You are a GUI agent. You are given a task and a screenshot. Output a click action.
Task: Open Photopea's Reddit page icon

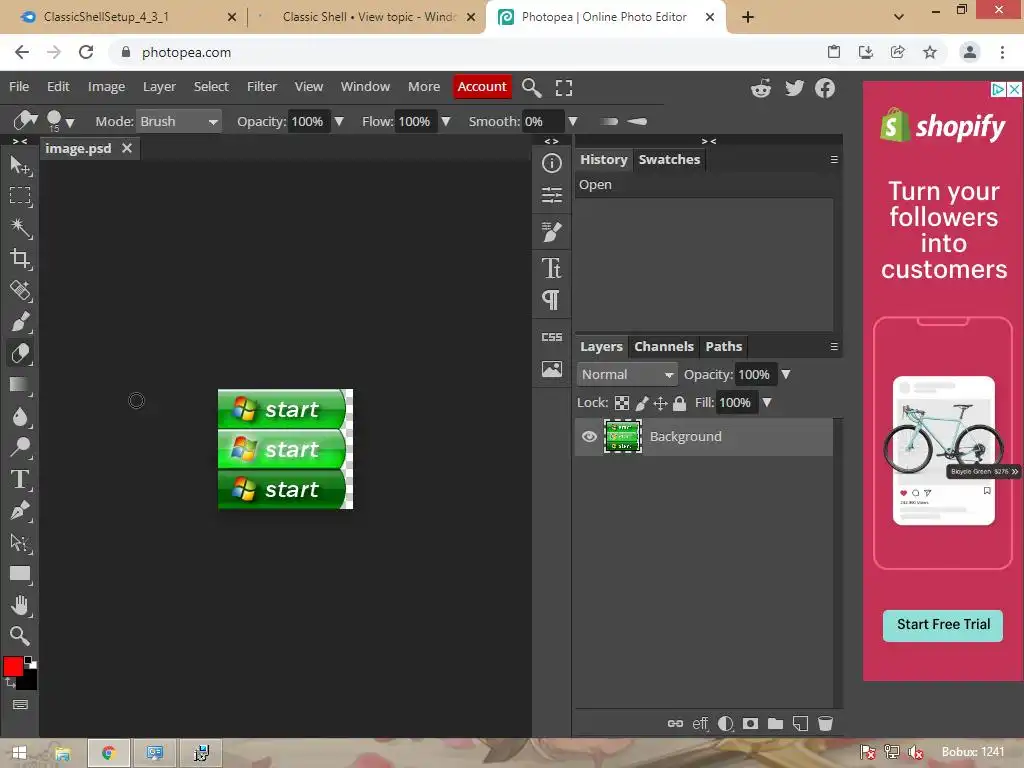coord(761,88)
